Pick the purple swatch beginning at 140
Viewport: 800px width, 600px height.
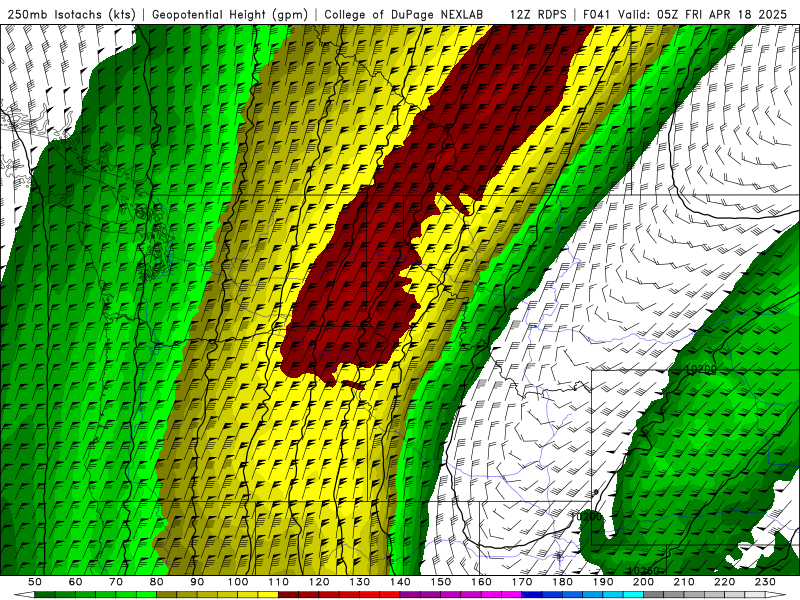410,594
